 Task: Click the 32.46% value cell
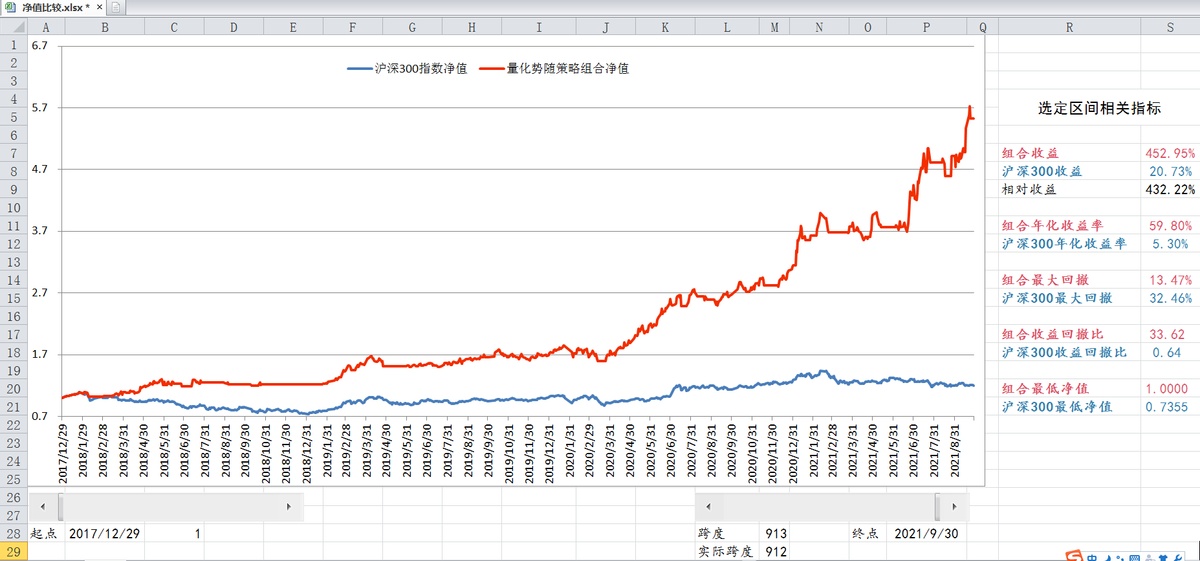[1170, 298]
